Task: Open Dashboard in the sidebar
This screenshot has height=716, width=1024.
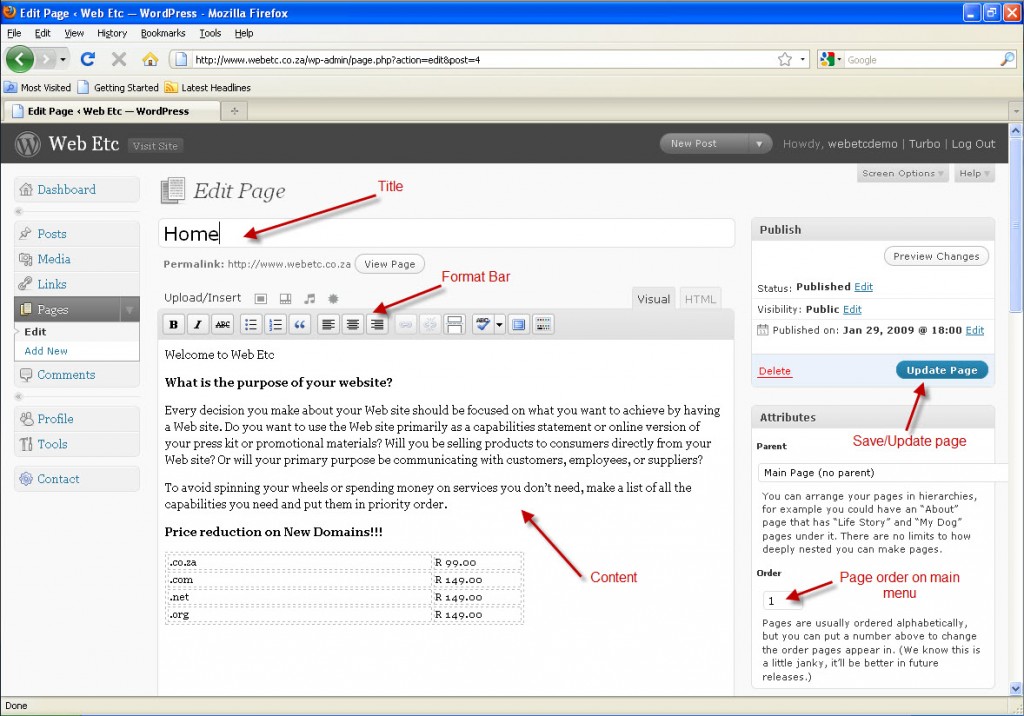Action: [77, 189]
